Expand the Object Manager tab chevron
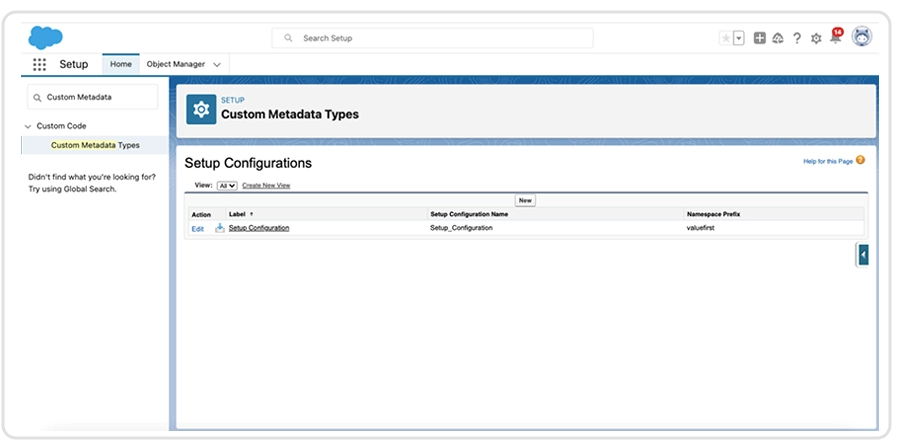This screenshot has height=444, width=900. tap(217, 64)
